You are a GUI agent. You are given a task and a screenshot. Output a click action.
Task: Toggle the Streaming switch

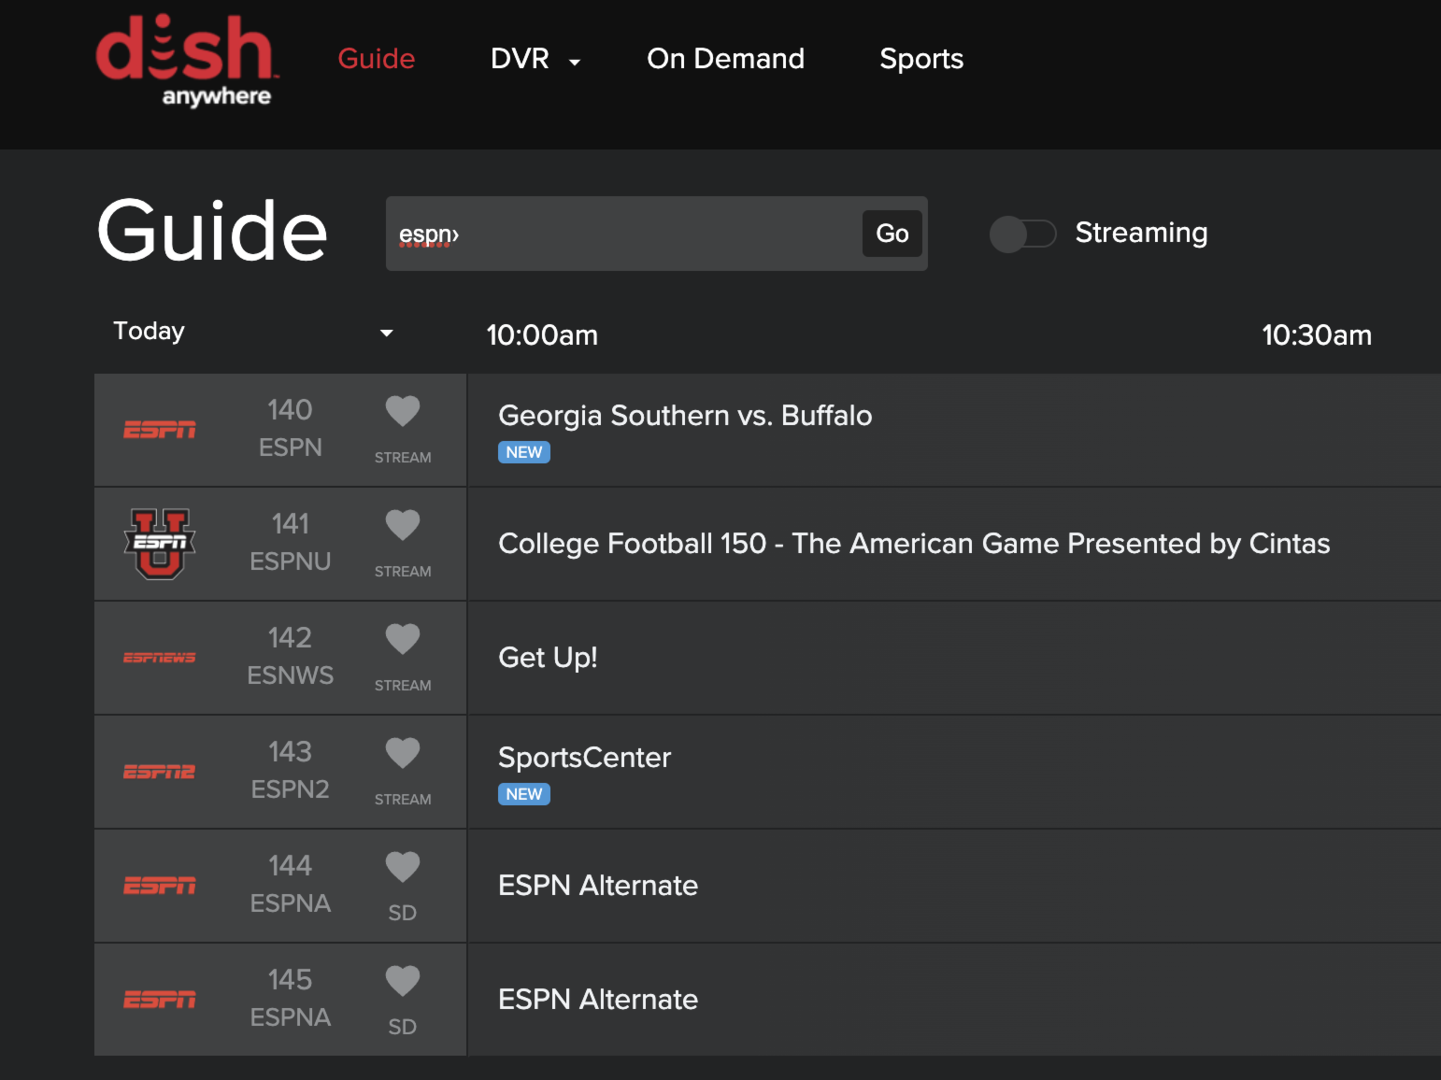[x=1023, y=234]
